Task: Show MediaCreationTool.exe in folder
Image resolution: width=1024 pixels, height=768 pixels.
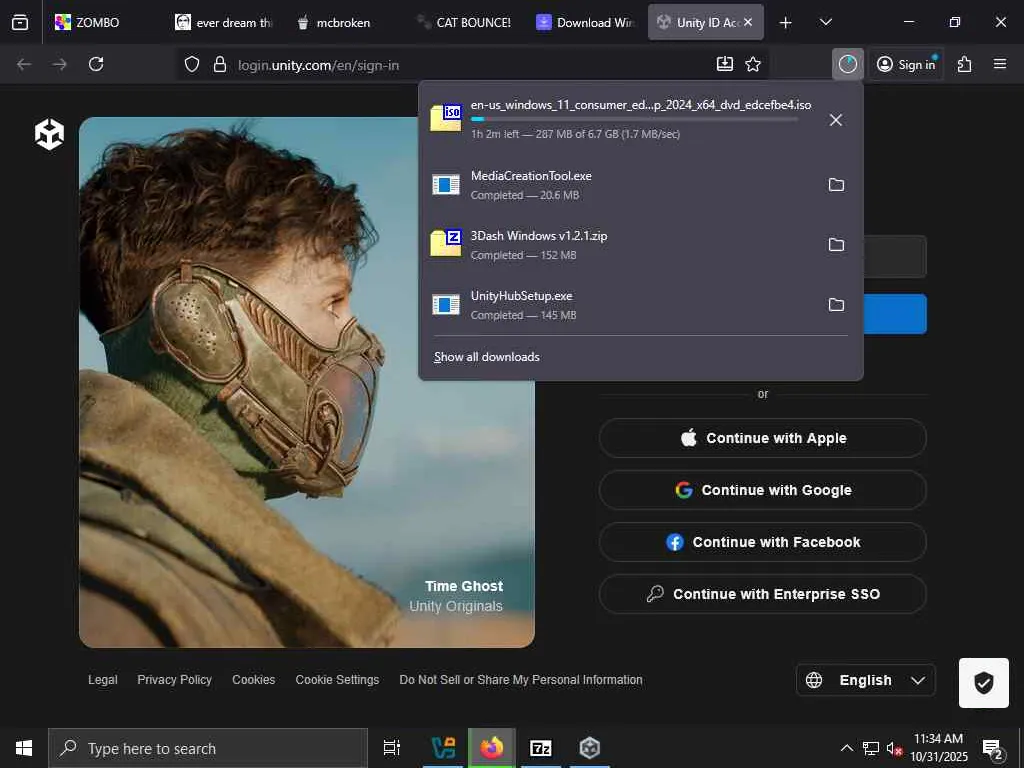Action: [836, 185]
